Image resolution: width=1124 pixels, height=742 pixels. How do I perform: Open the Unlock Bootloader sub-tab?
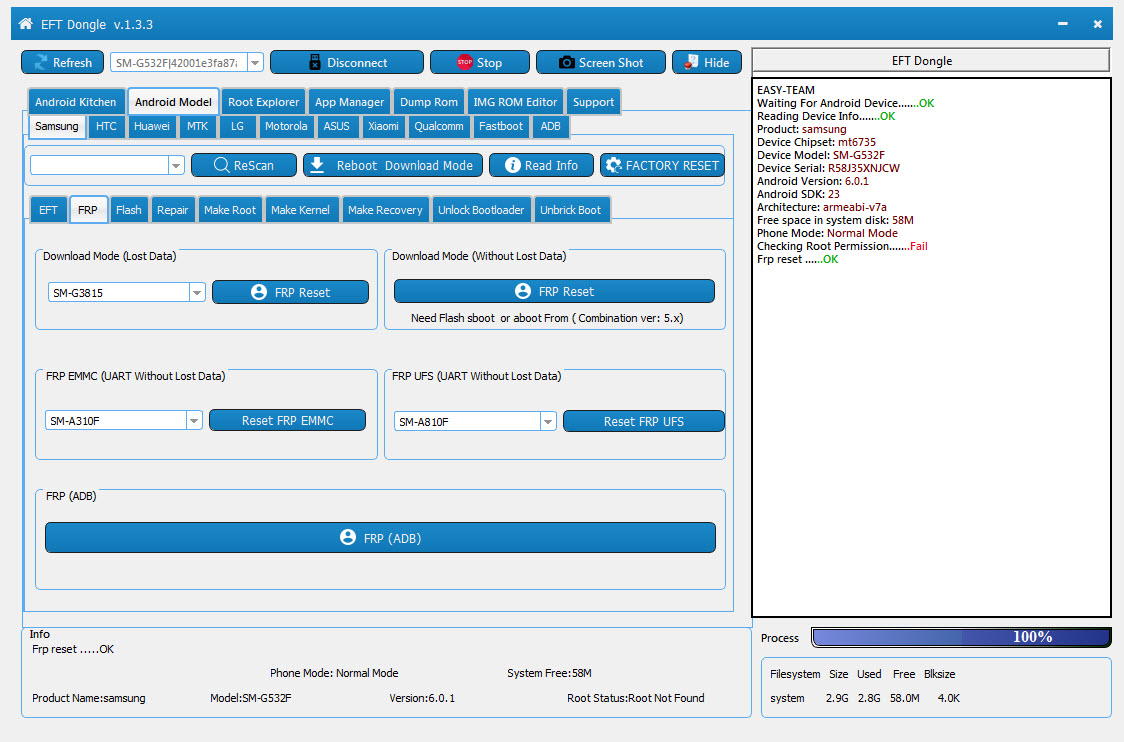point(481,210)
